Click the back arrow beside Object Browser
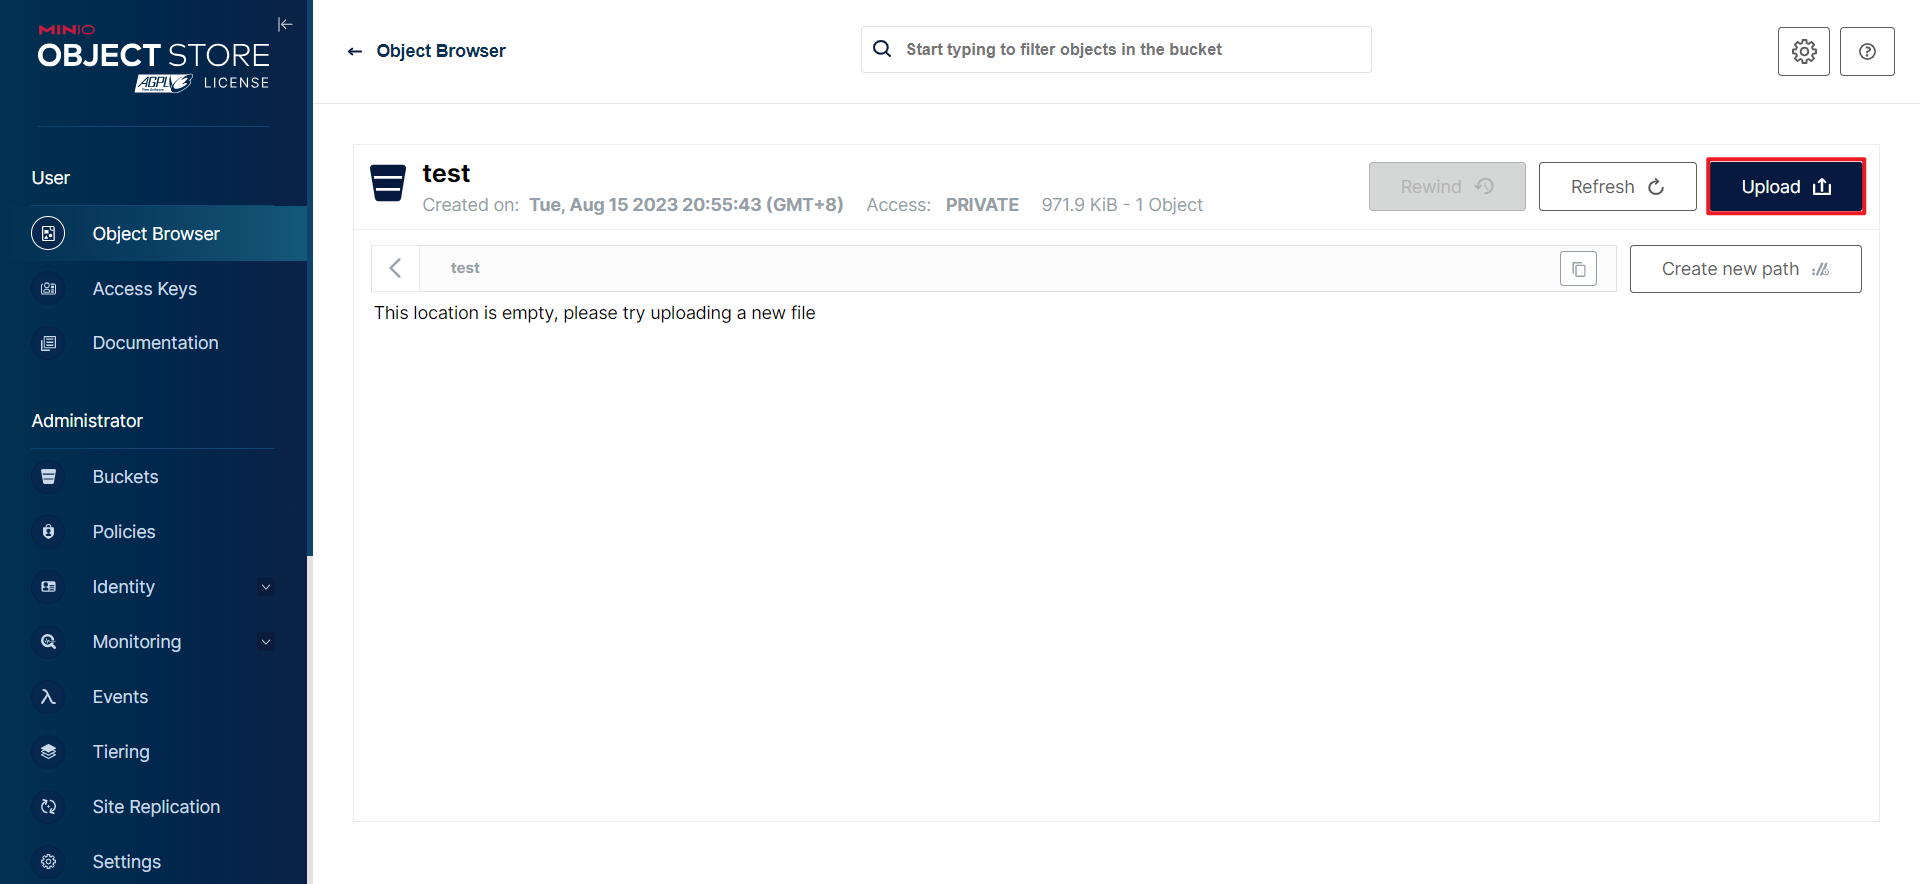 [x=355, y=51]
